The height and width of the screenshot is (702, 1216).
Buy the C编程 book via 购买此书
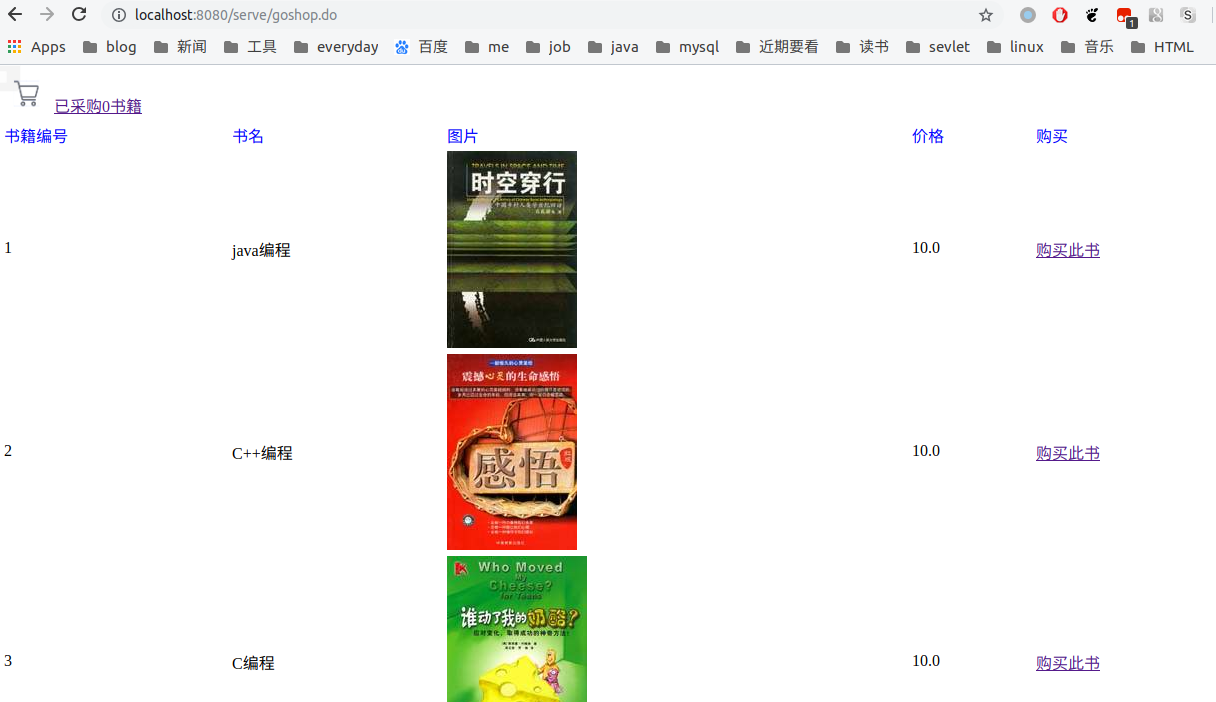[x=1068, y=663]
